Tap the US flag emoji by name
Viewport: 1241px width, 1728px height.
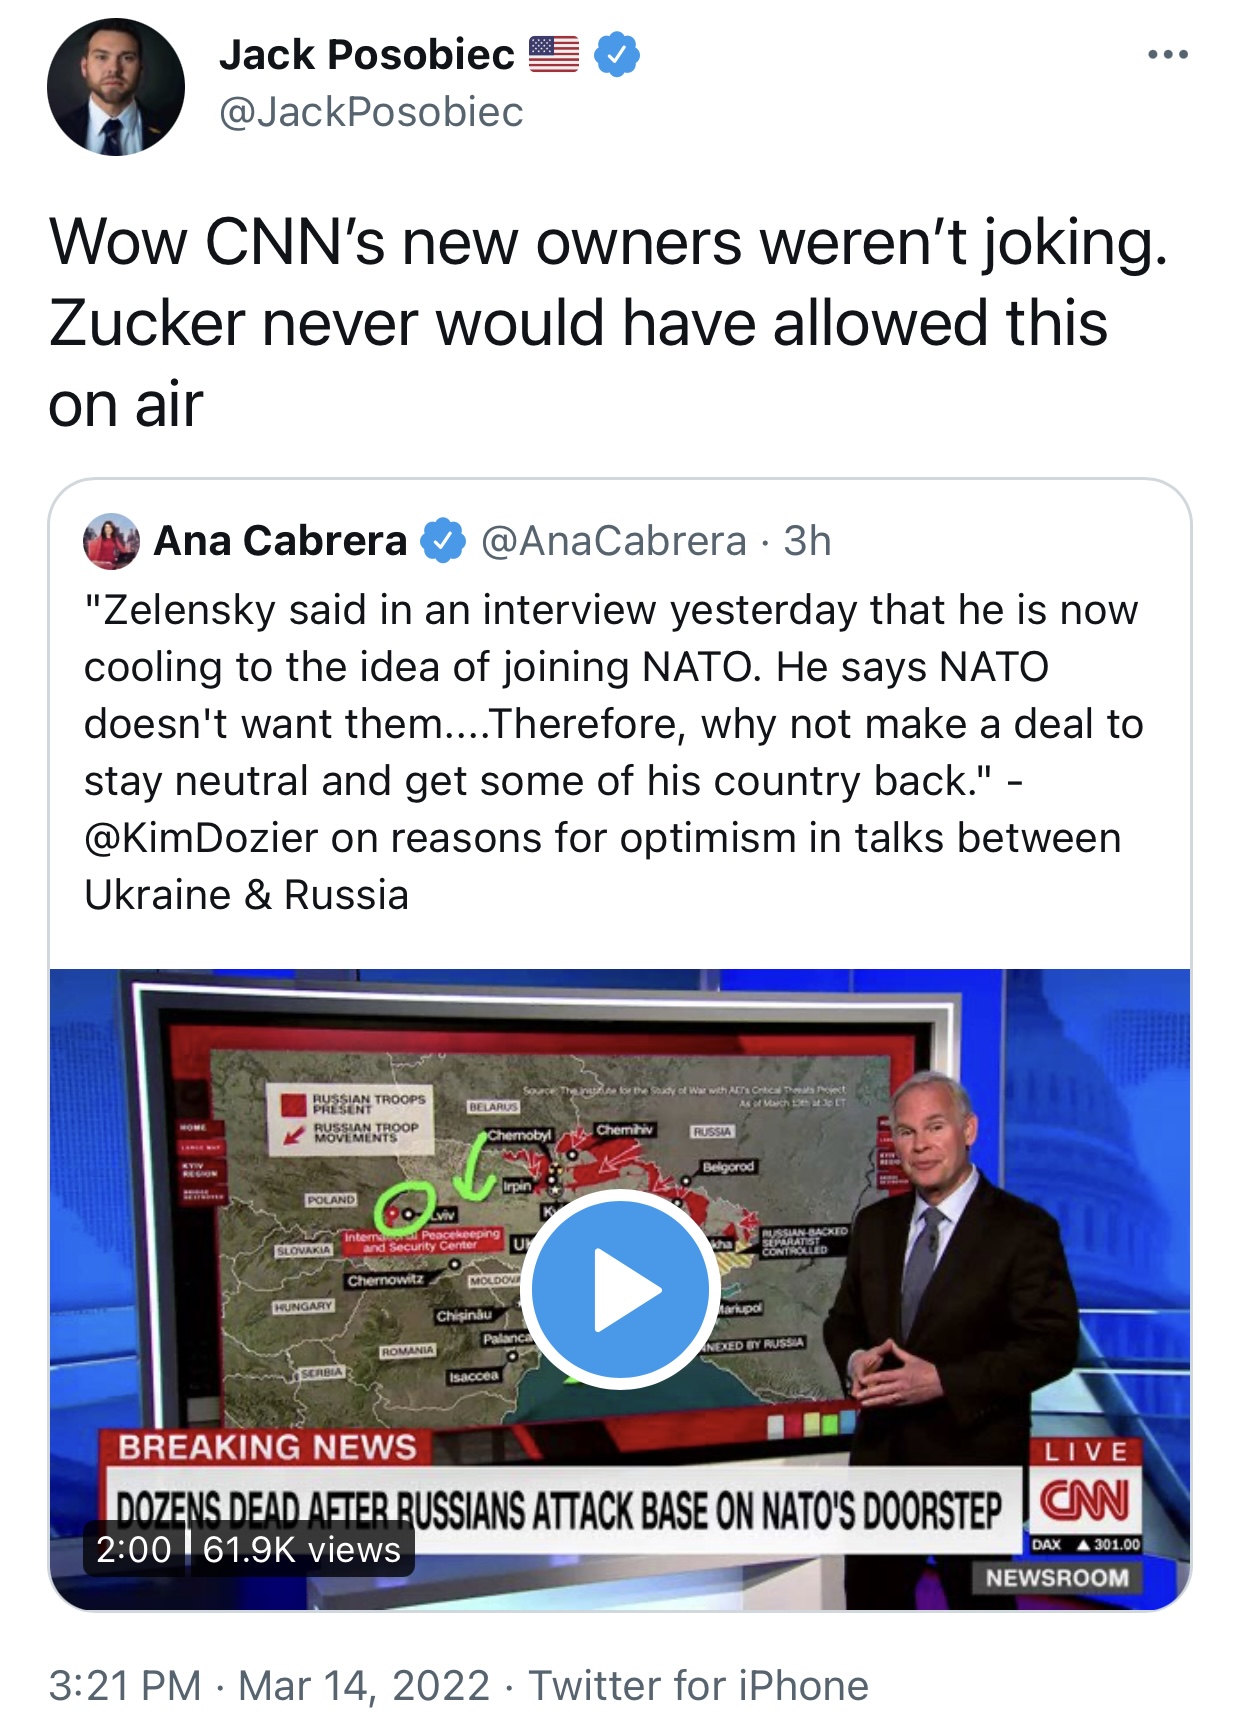[554, 54]
